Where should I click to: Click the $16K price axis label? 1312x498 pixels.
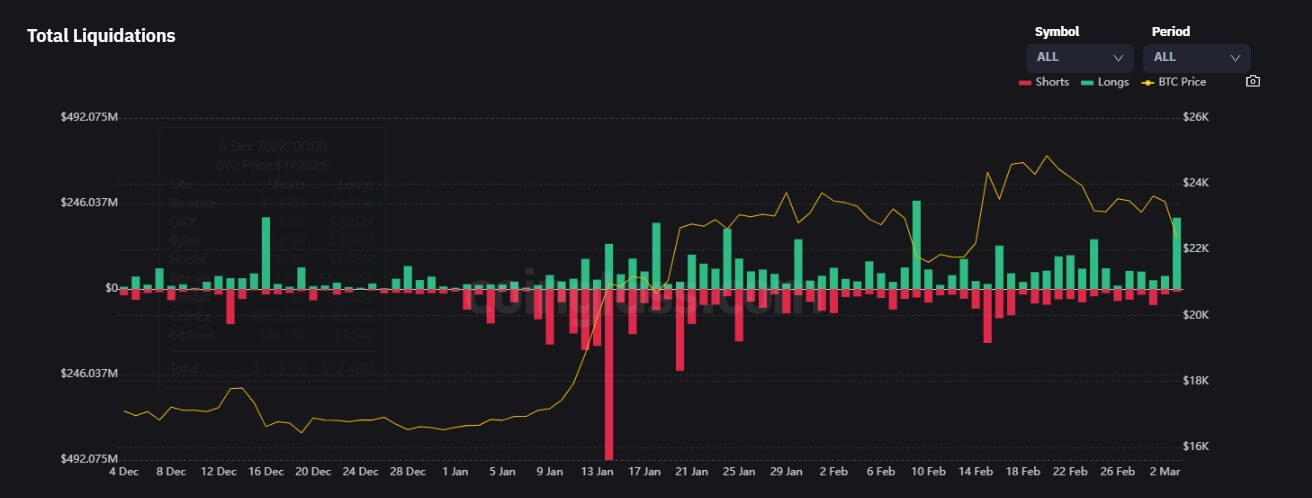pos(1196,446)
